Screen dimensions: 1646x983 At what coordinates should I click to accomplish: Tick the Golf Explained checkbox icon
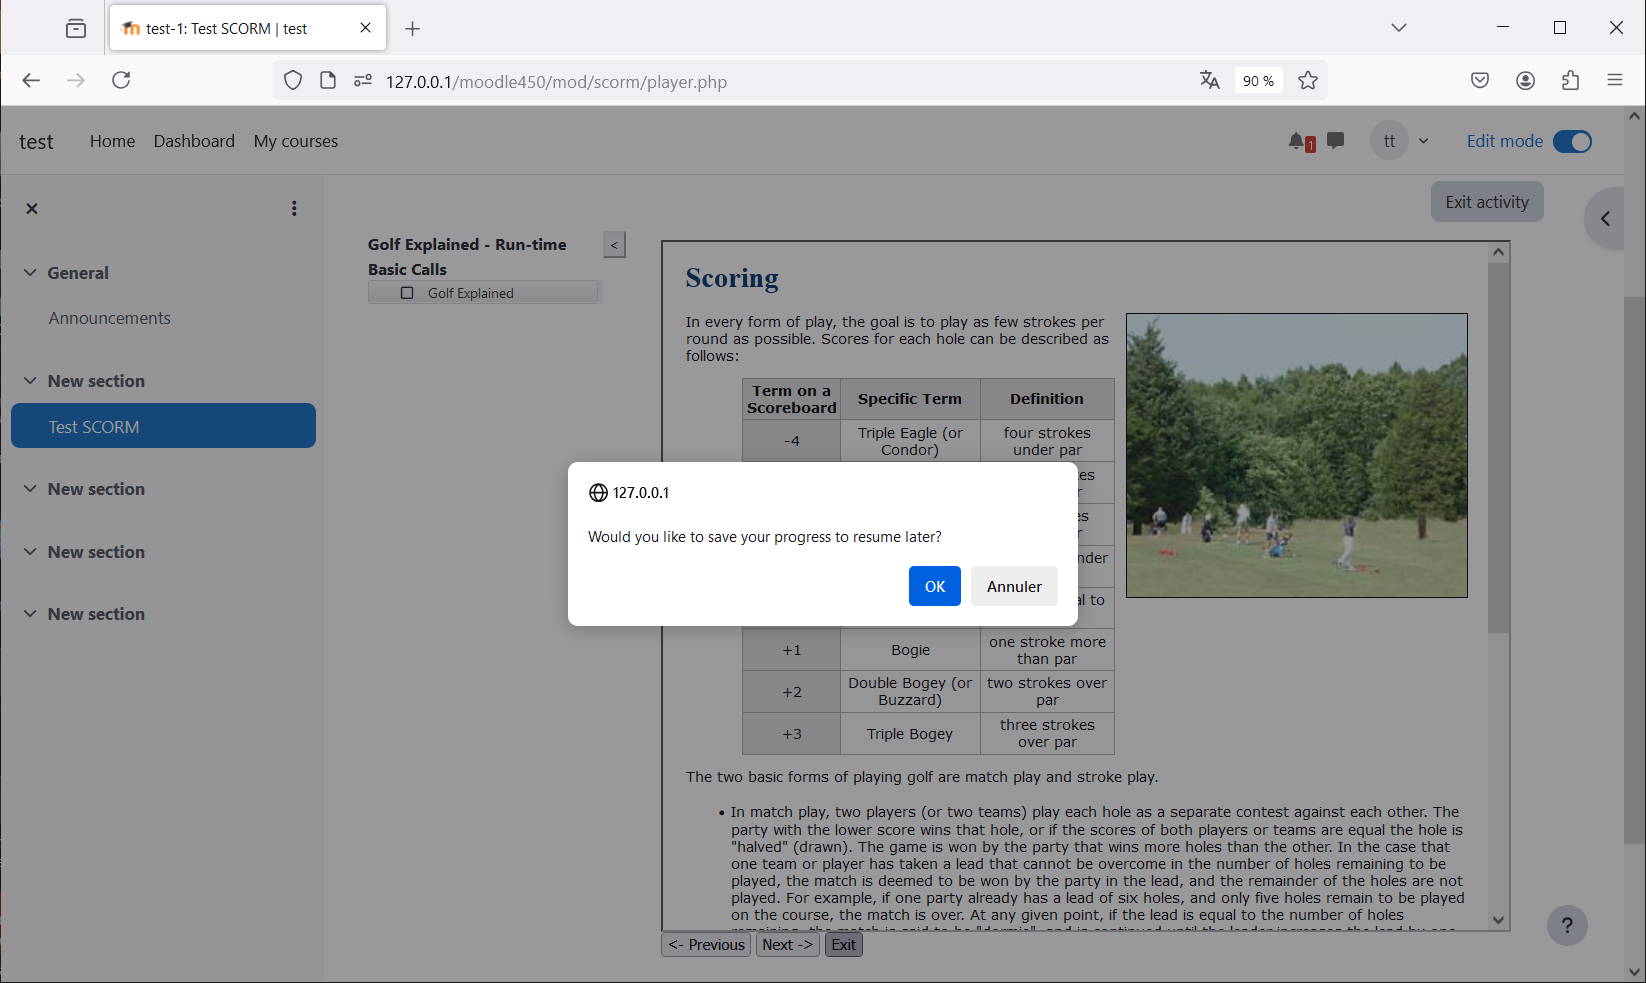click(407, 293)
